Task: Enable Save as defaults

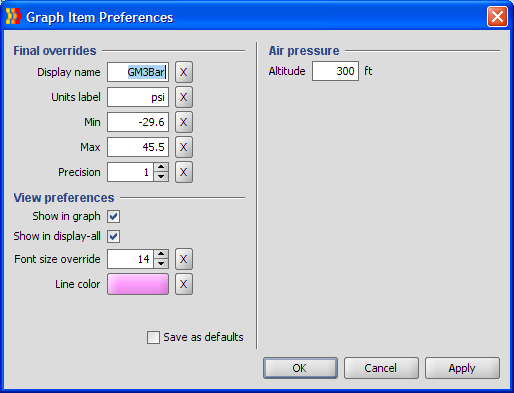Action: (153, 337)
